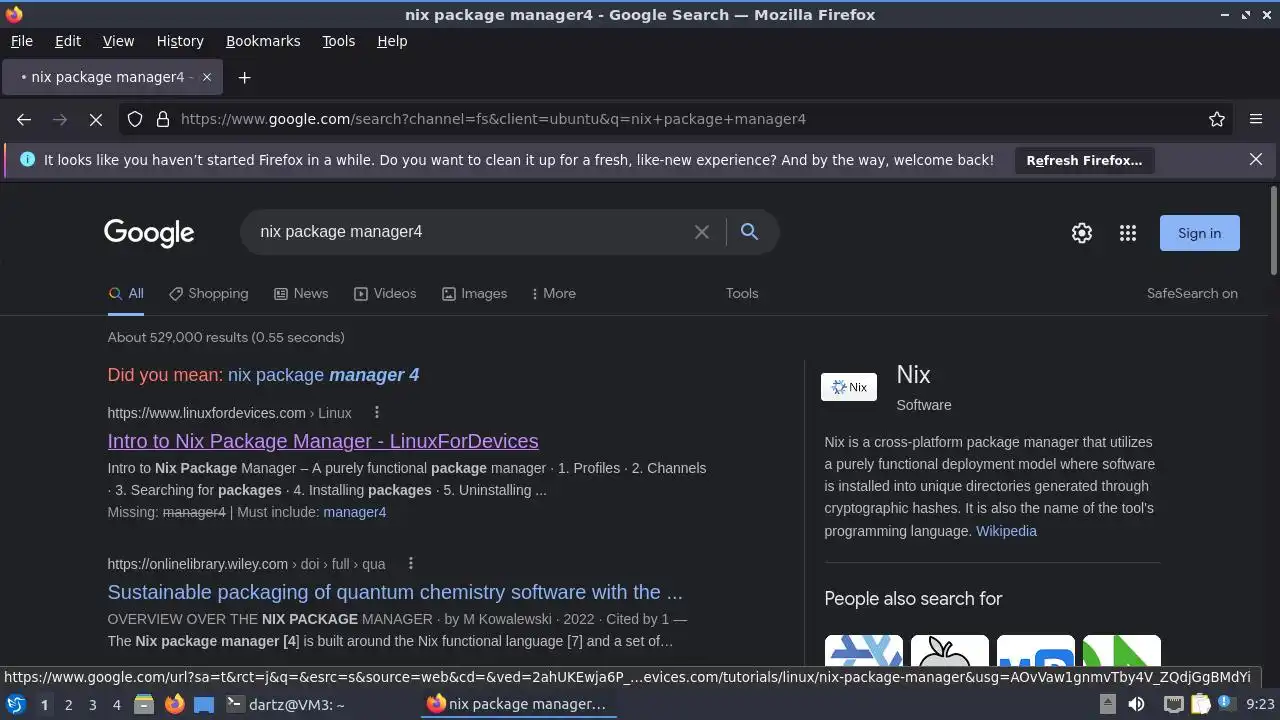The height and width of the screenshot is (720, 1280).
Task: Open the clipboard tray icon
Action: 1201,704
